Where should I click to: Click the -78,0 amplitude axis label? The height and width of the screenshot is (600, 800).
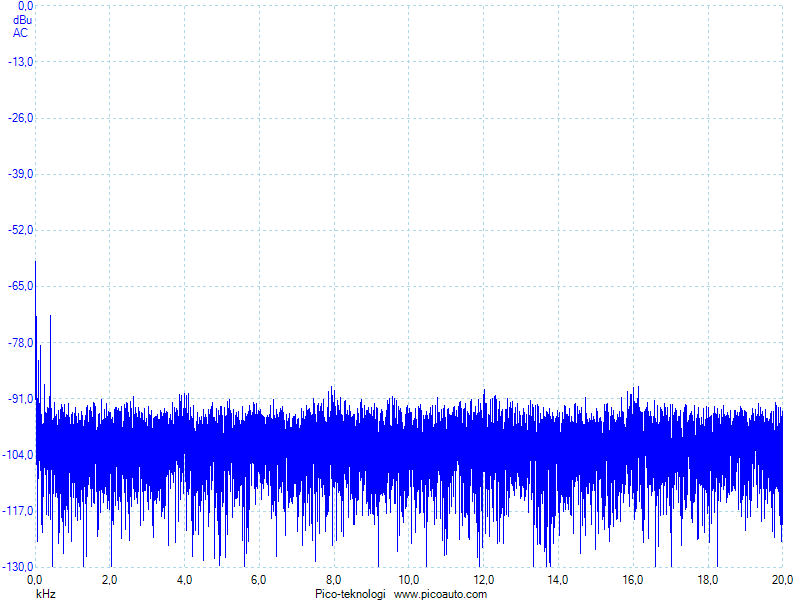20,342
